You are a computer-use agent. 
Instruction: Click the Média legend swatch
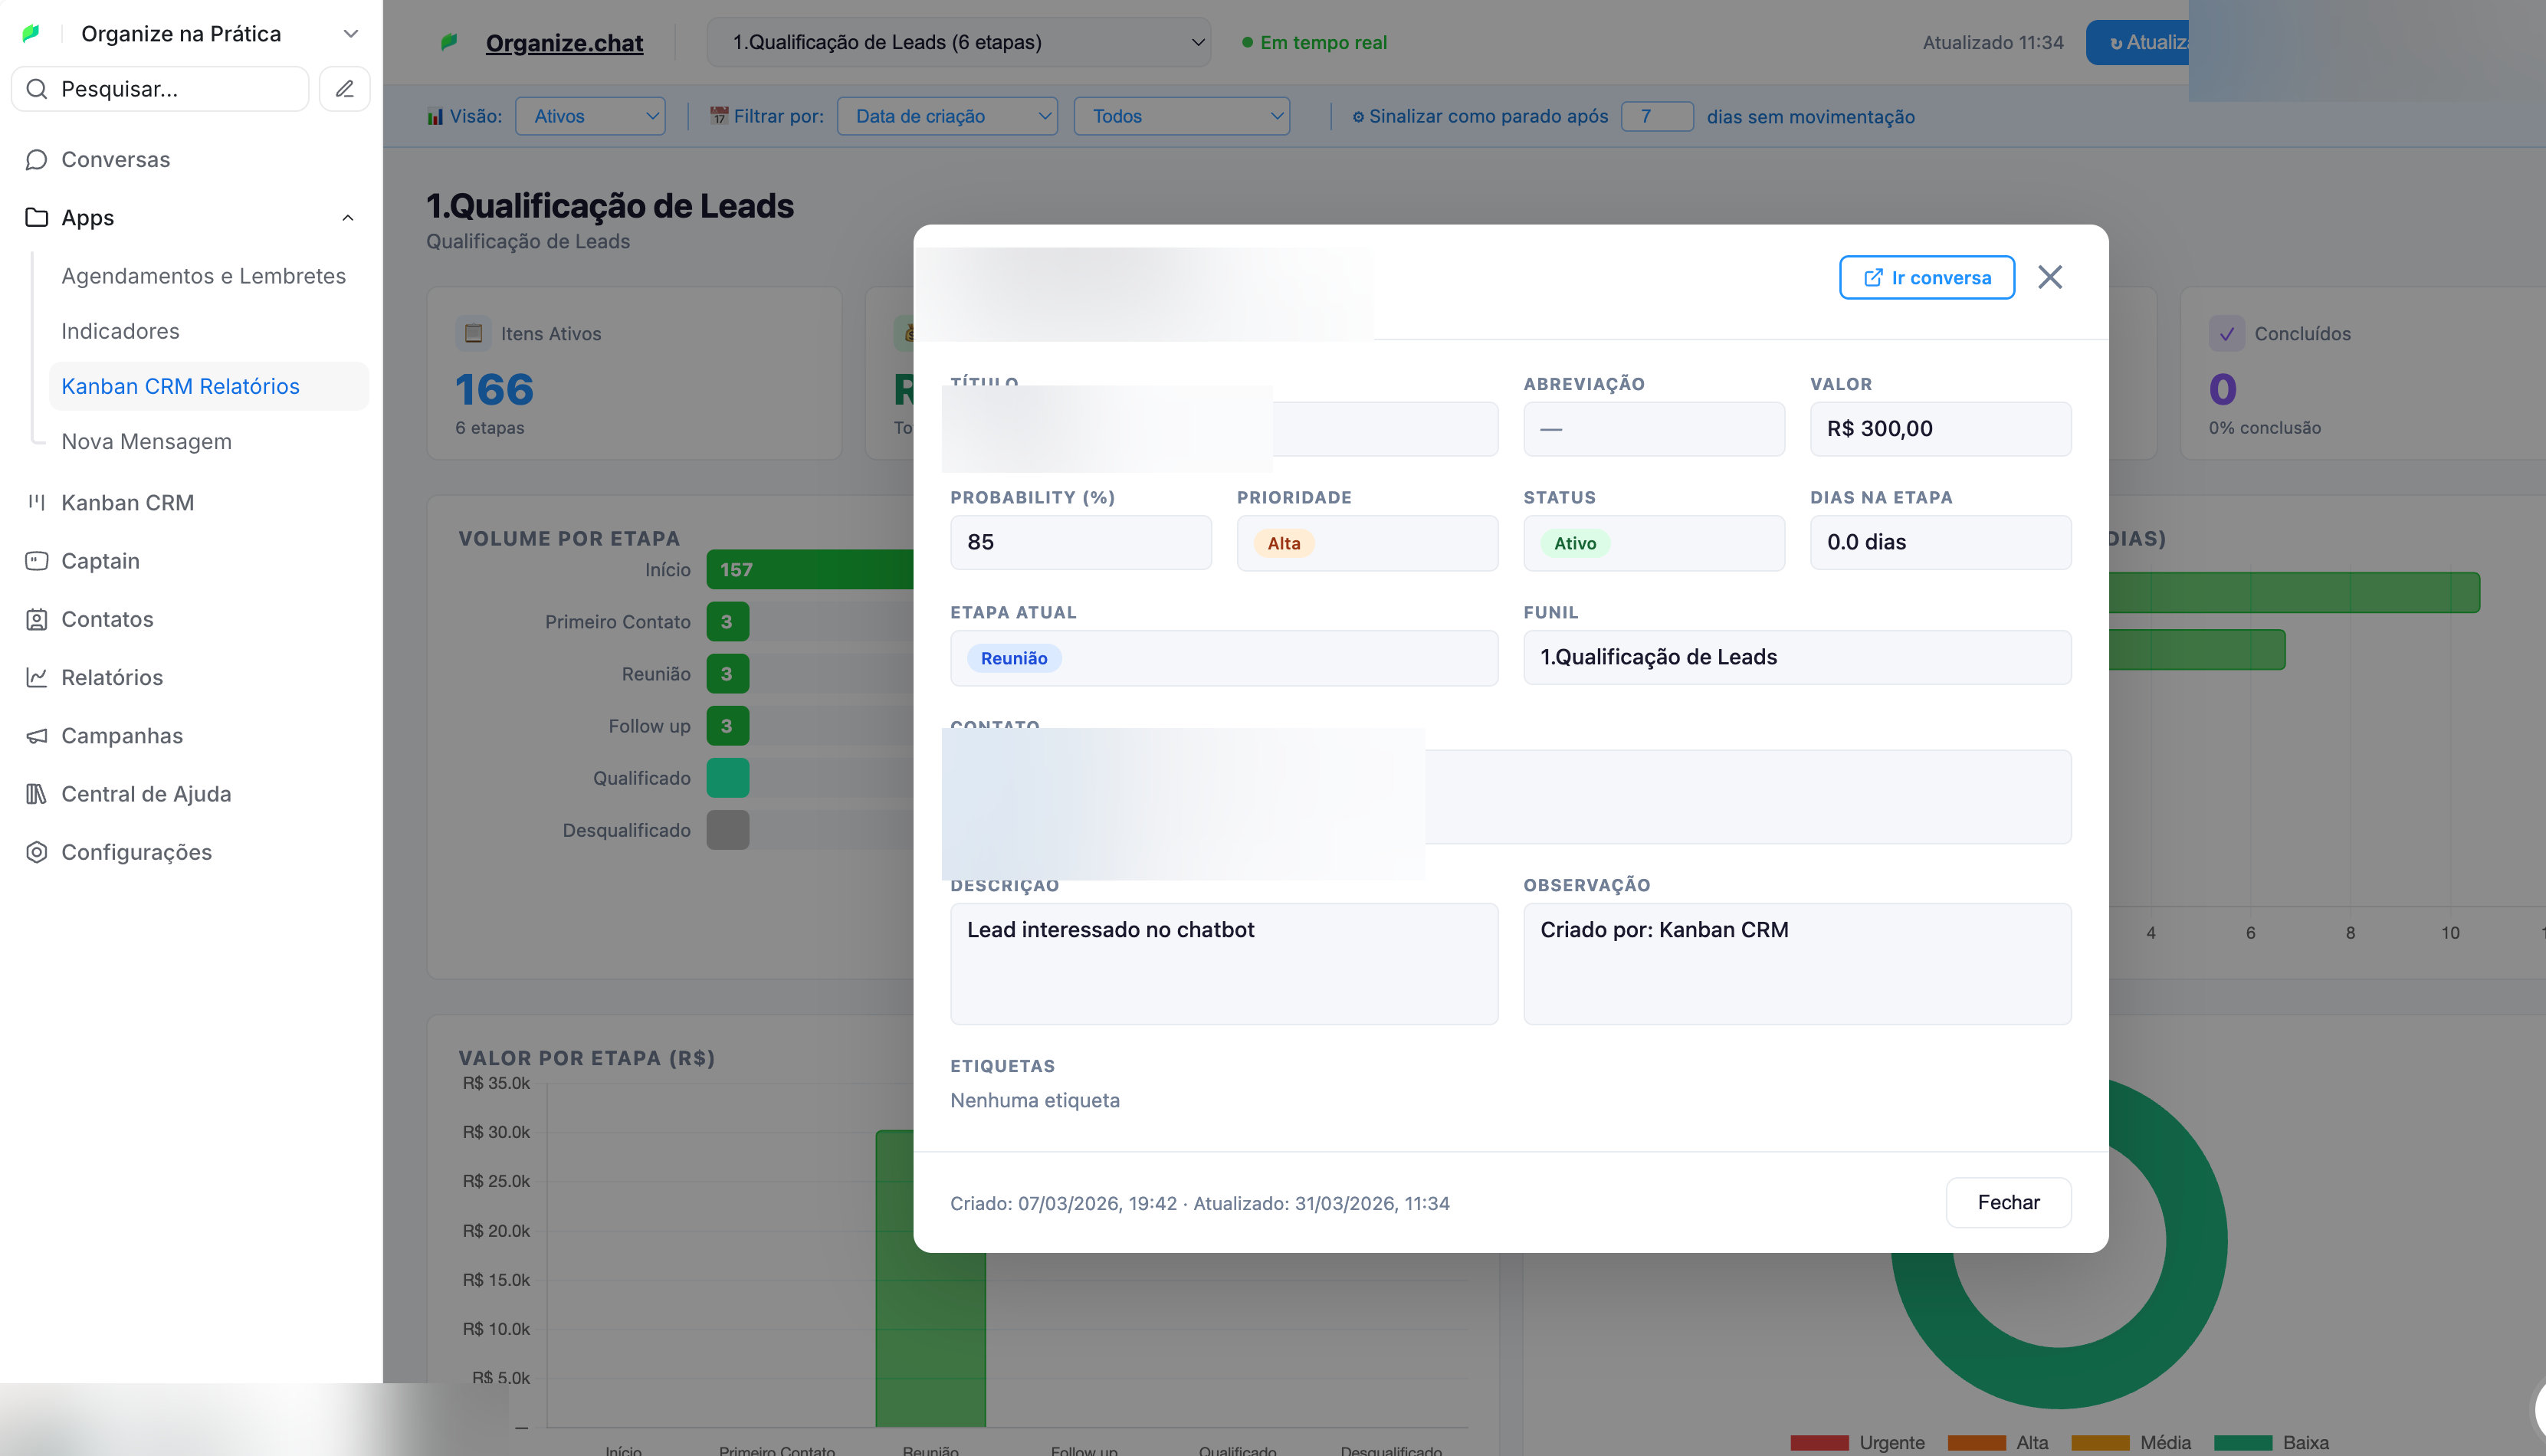[2099, 1443]
